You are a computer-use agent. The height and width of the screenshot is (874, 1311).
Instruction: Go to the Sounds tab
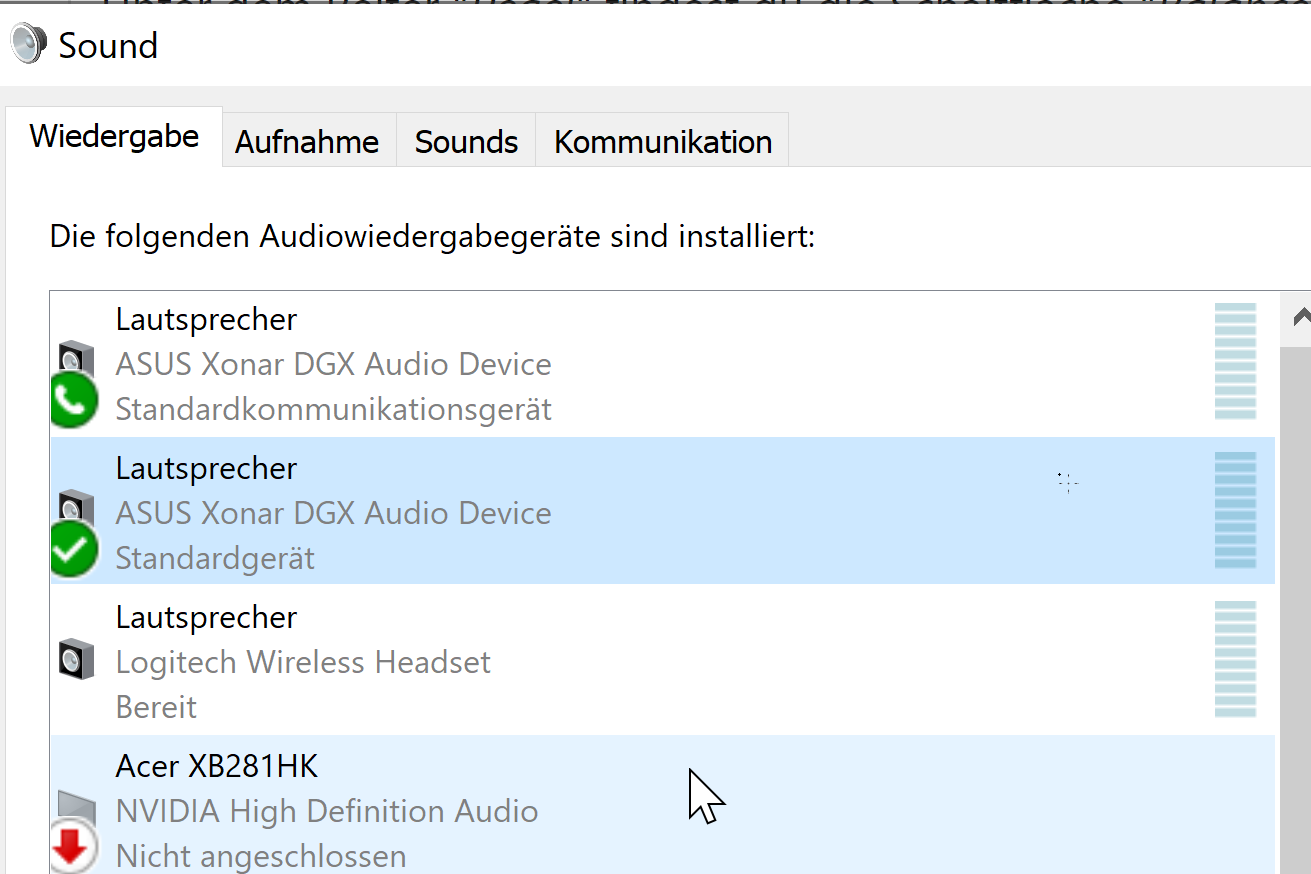coord(466,142)
